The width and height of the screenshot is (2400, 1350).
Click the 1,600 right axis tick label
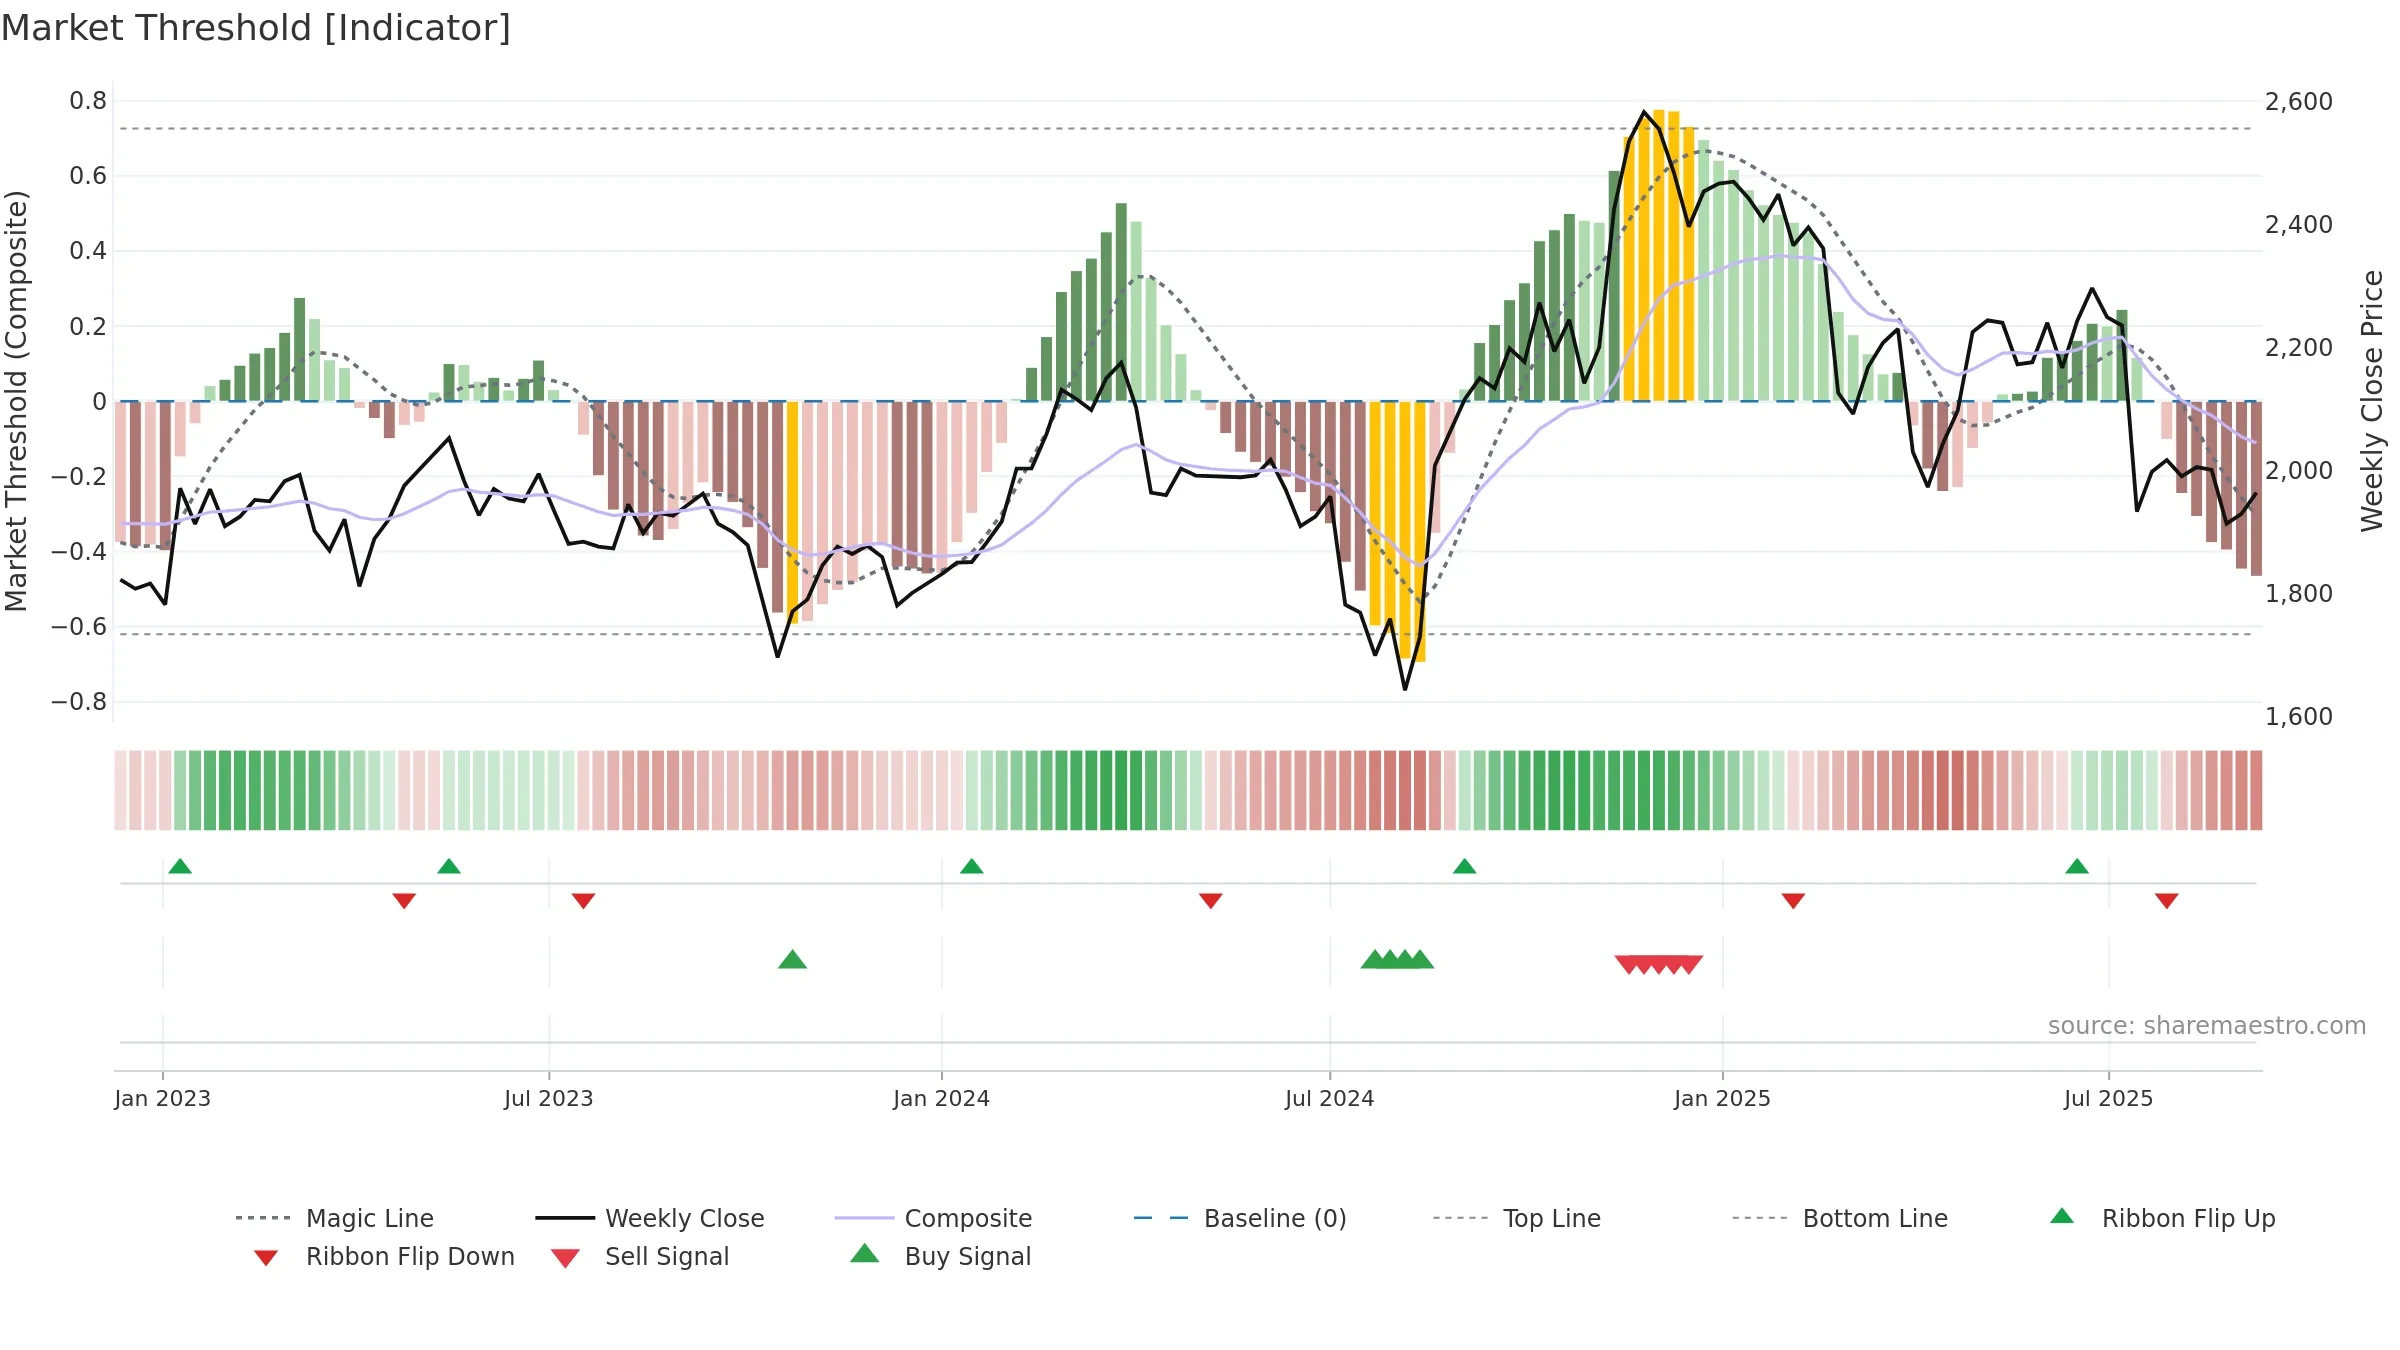(x=2299, y=716)
